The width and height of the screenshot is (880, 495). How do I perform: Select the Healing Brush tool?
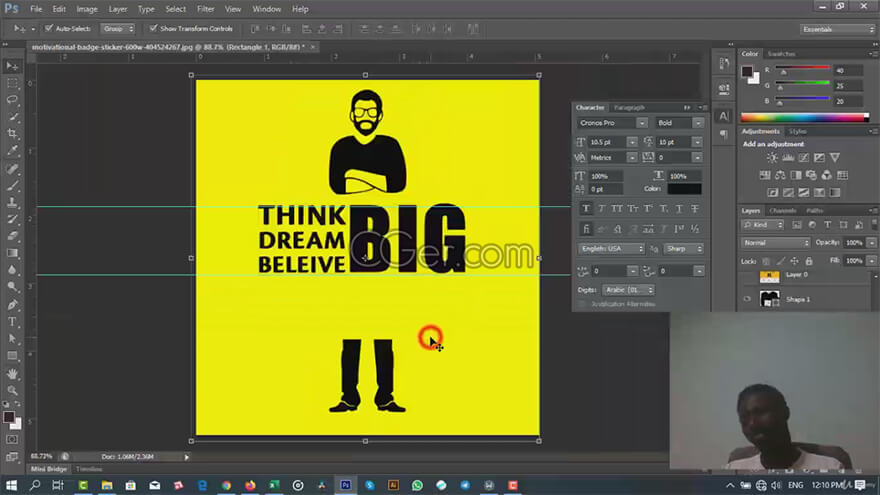tap(12, 169)
